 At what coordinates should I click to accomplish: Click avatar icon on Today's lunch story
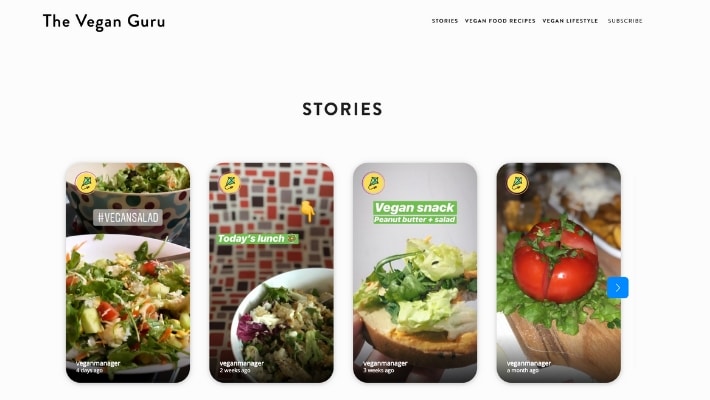click(230, 183)
